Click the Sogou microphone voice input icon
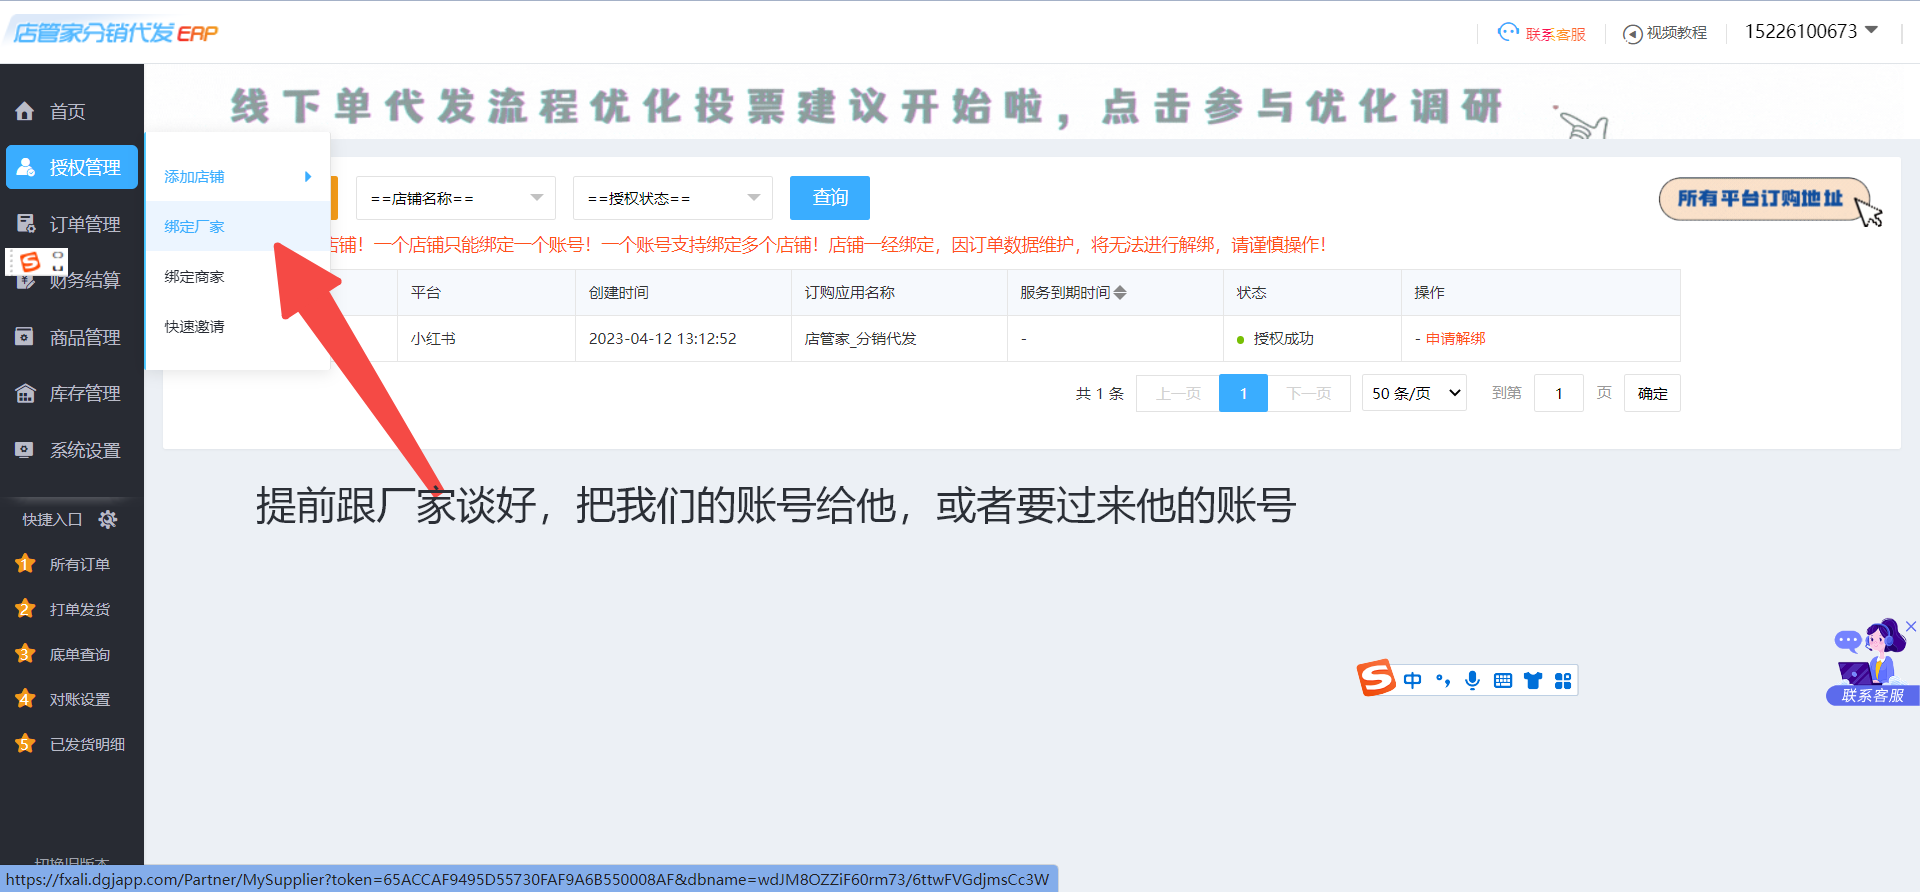1920x892 pixels. click(1472, 681)
